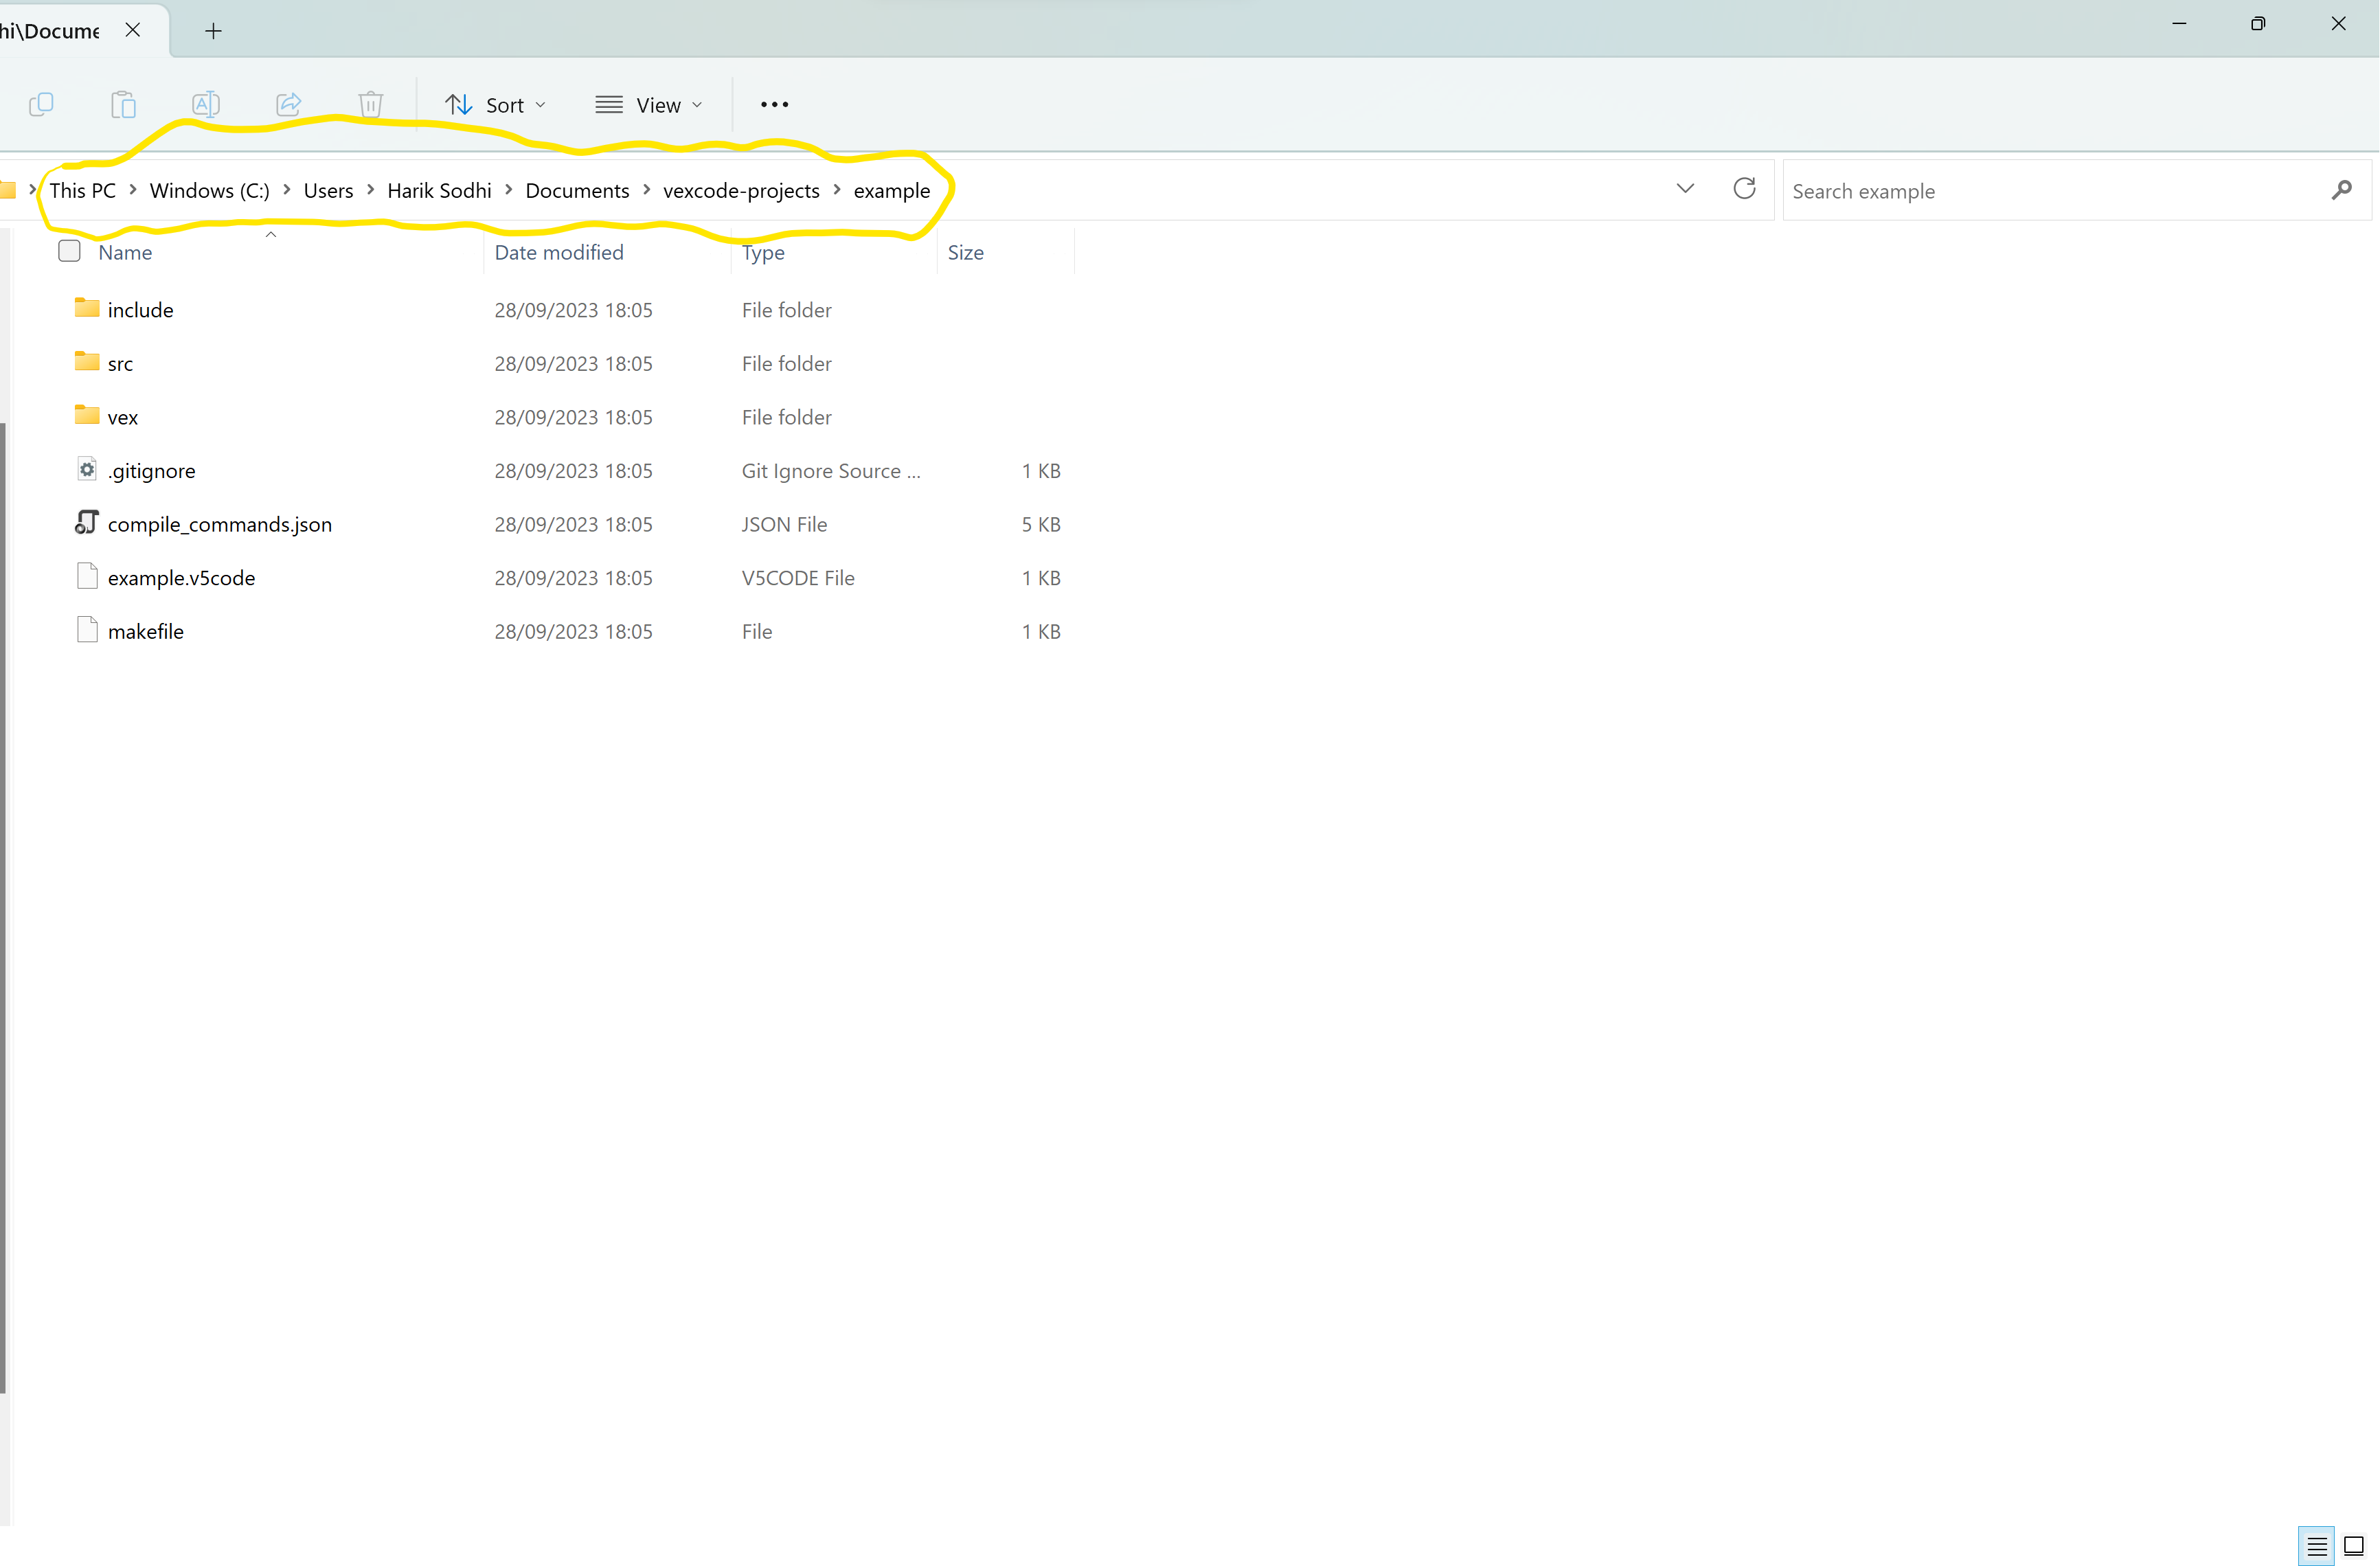
Task: Navigate to Users in the breadcrumb
Action: point(329,190)
